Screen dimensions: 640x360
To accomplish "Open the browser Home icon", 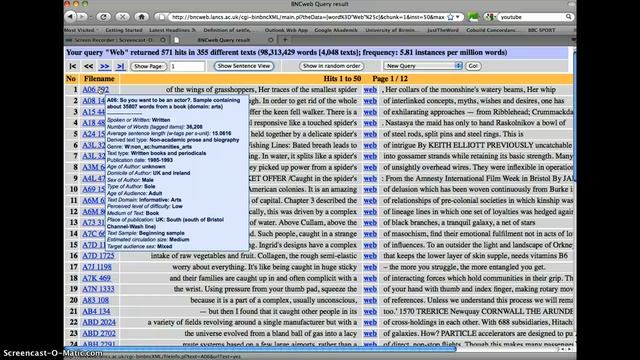I will 141,17.
